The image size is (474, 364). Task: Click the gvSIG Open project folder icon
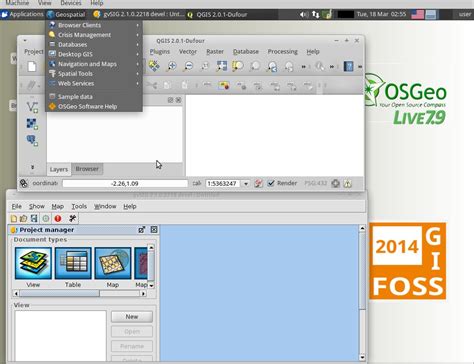pos(23,219)
